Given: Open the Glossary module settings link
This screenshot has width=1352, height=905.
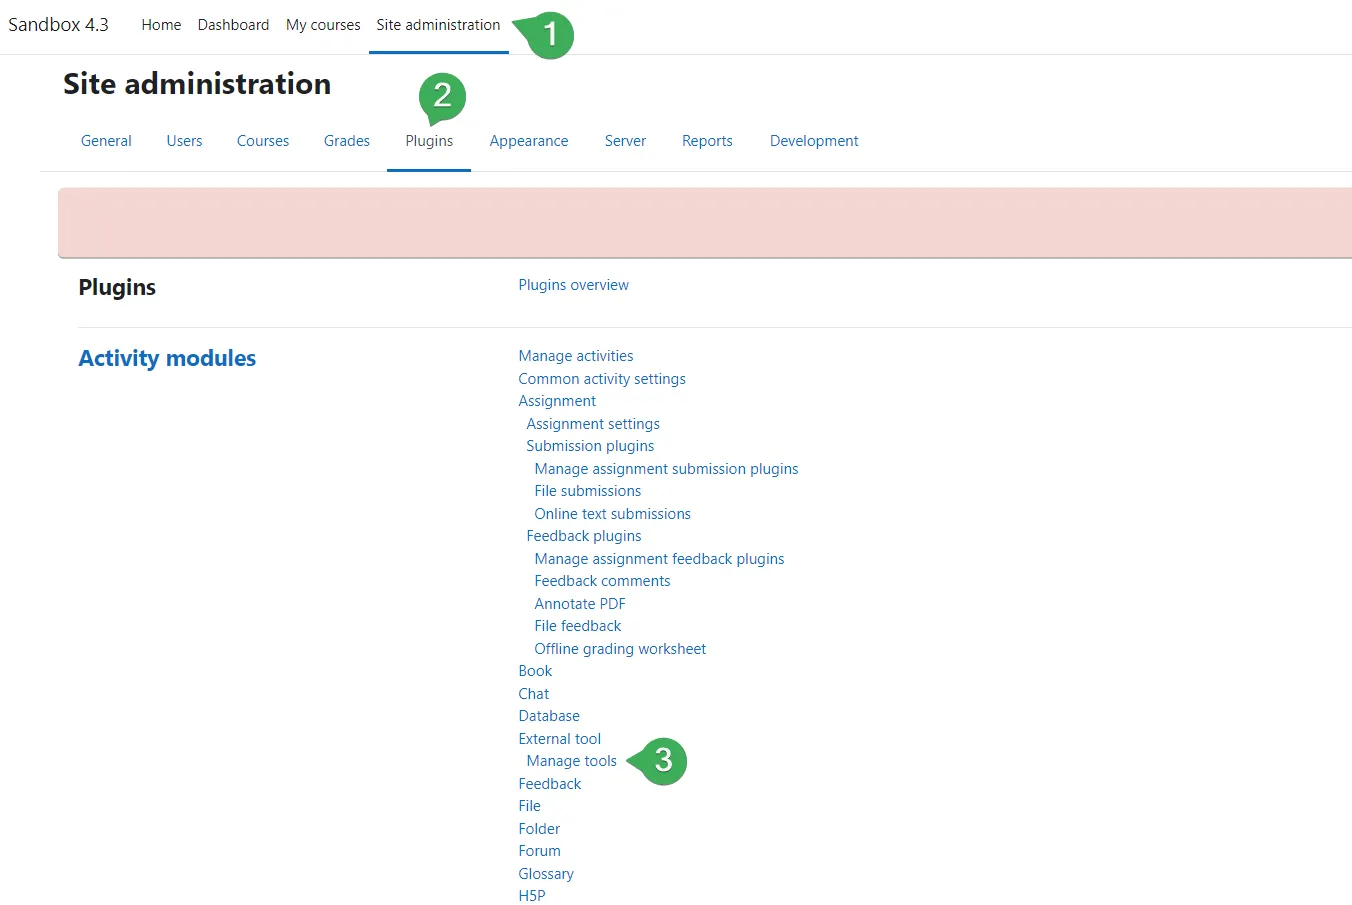Looking at the screenshot, I should [x=545, y=874].
